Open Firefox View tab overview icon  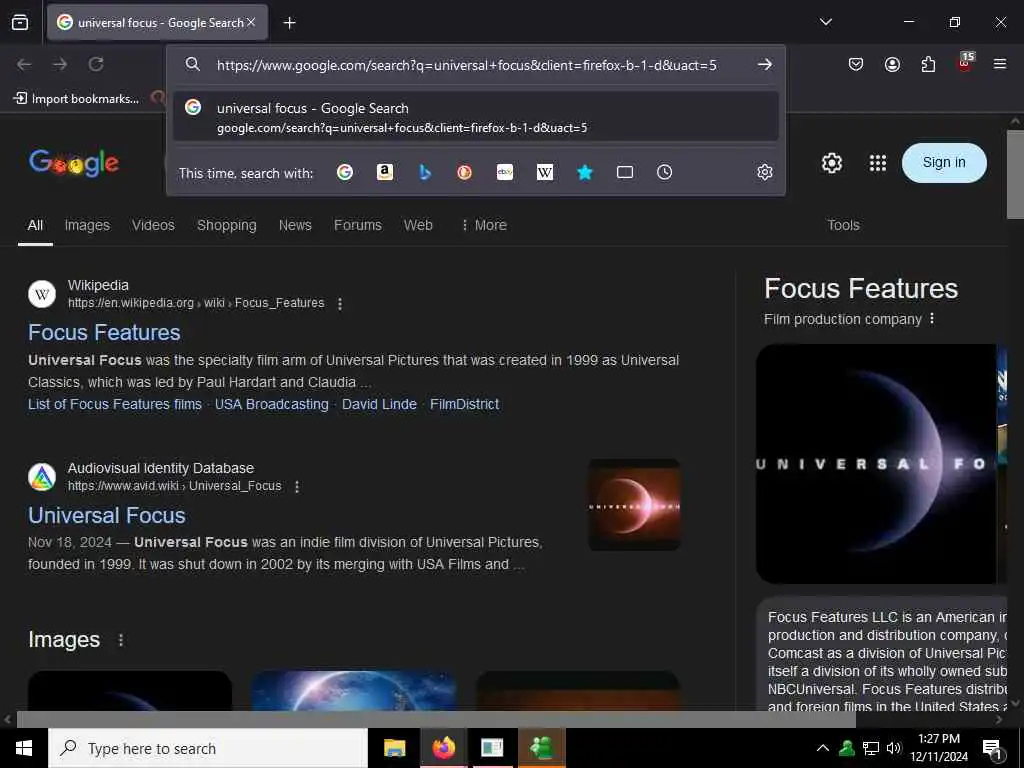(20, 22)
